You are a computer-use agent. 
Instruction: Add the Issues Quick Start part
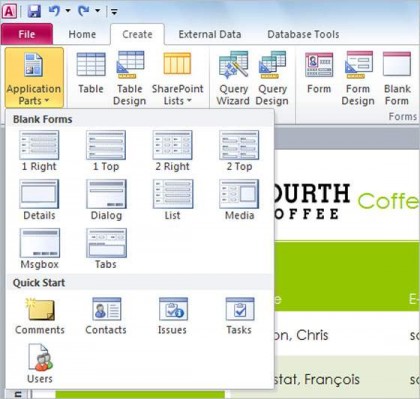[x=172, y=316]
